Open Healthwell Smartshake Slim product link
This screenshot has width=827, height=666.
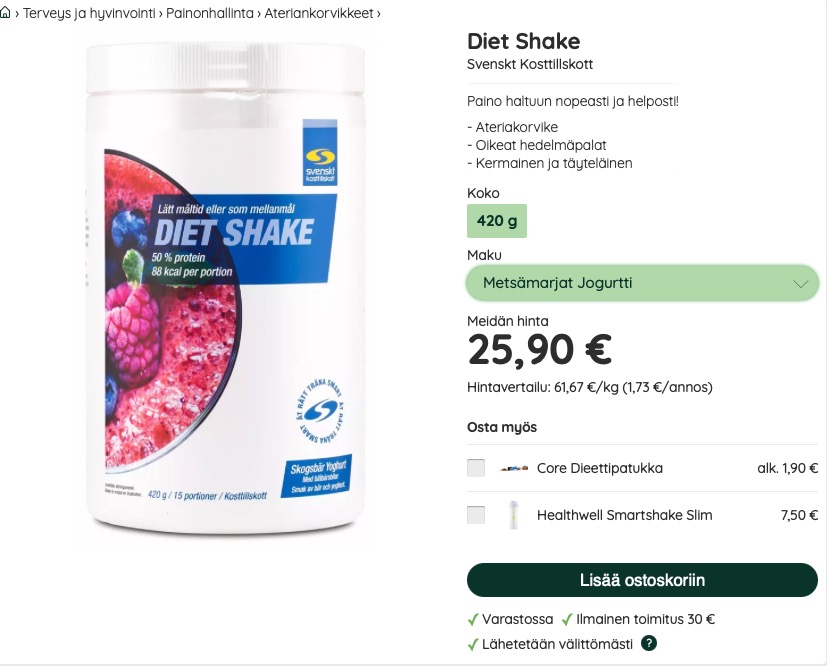point(624,515)
